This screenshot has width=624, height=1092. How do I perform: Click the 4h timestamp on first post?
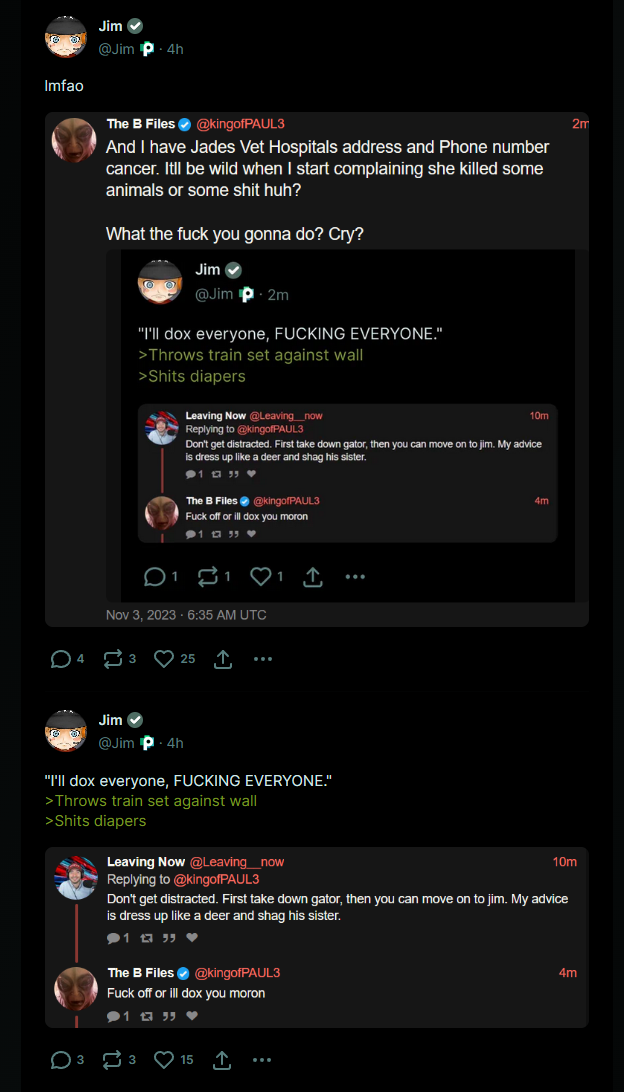[175, 49]
